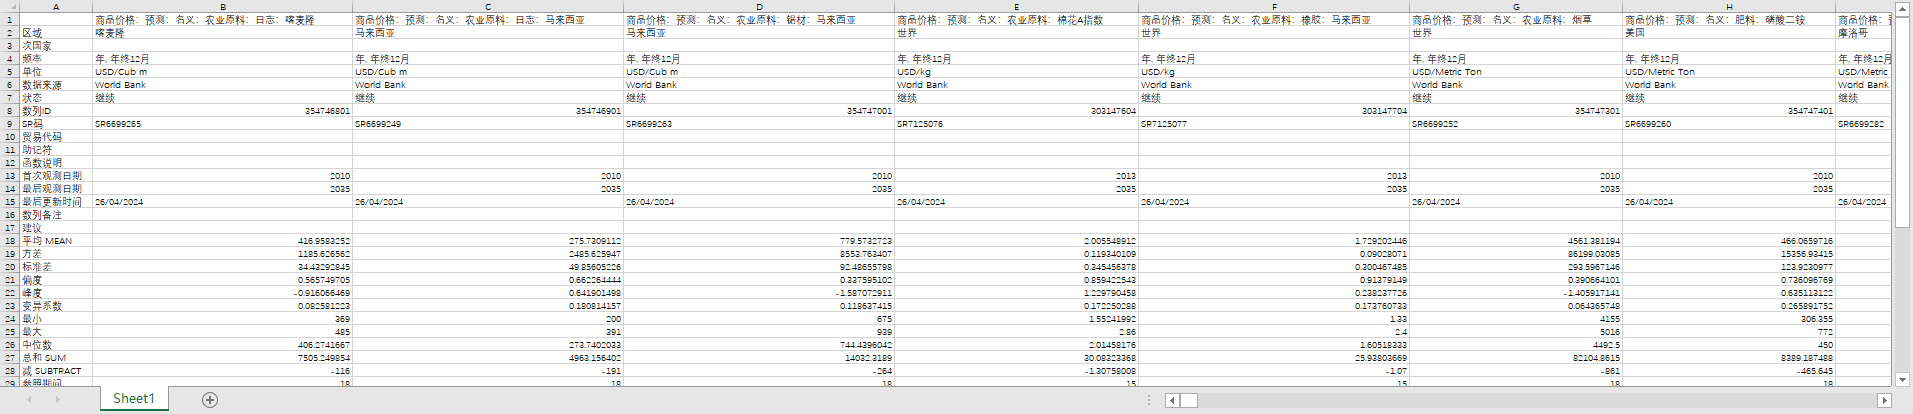This screenshot has height=414, width=1913.
Task: Click cell with SR7125076
Action: (x=1017, y=124)
